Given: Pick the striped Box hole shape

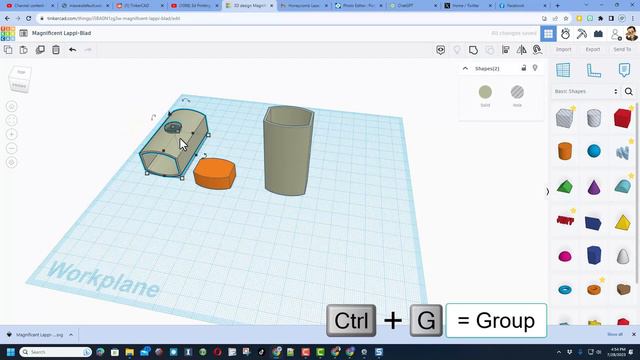Looking at the screenshot, I should click(564, 118).
